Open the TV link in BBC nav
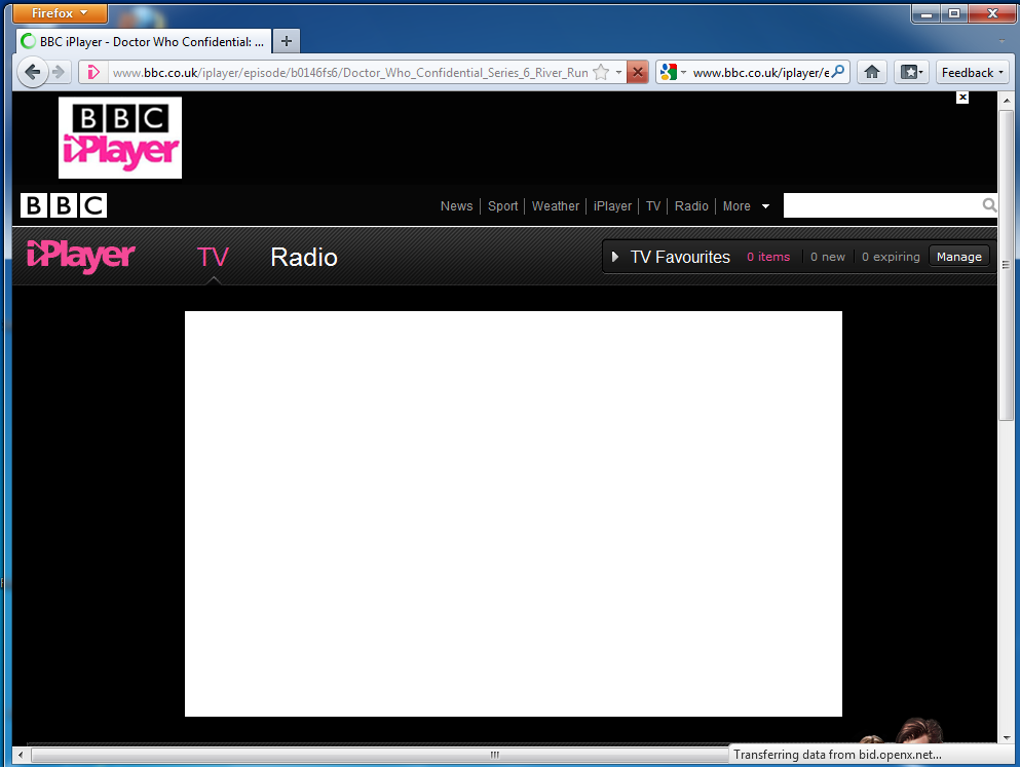The height and width of the screenshot is (767, 1020). 653,206
